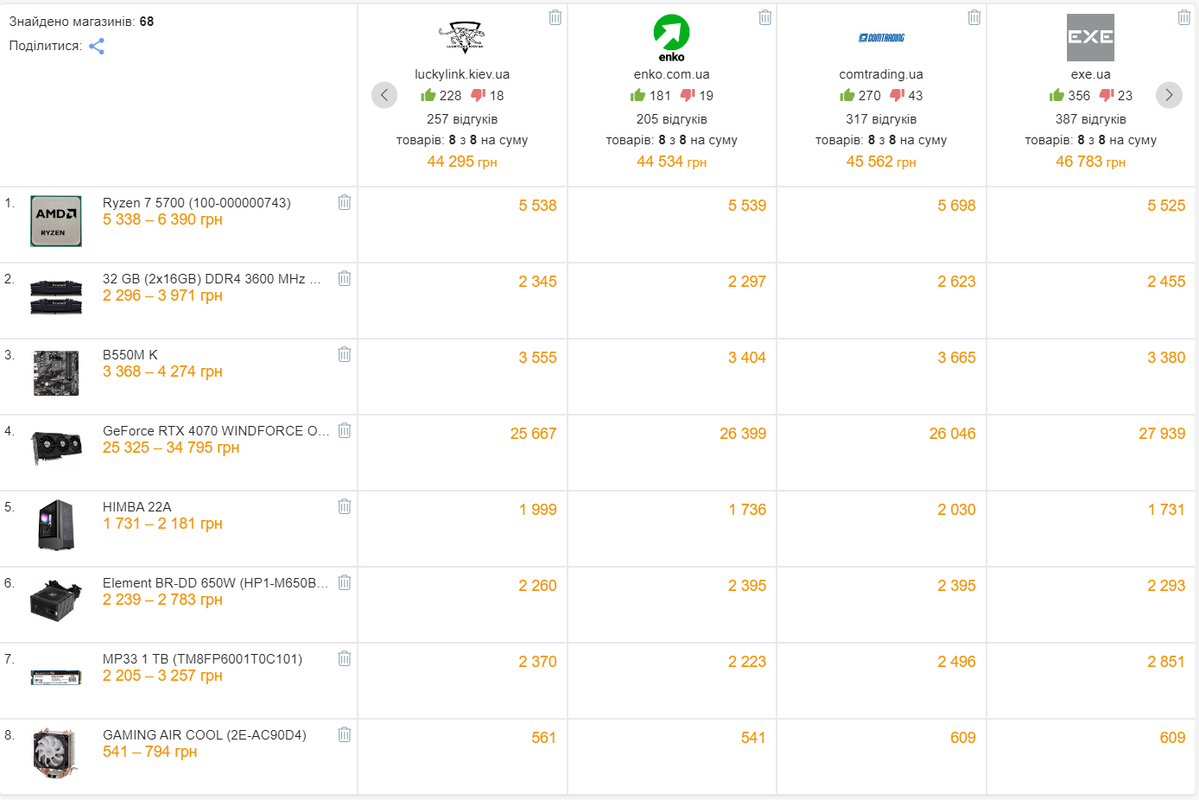Show previous stores with left arrow
The image size is (1199, 800).
coord(385,95)
